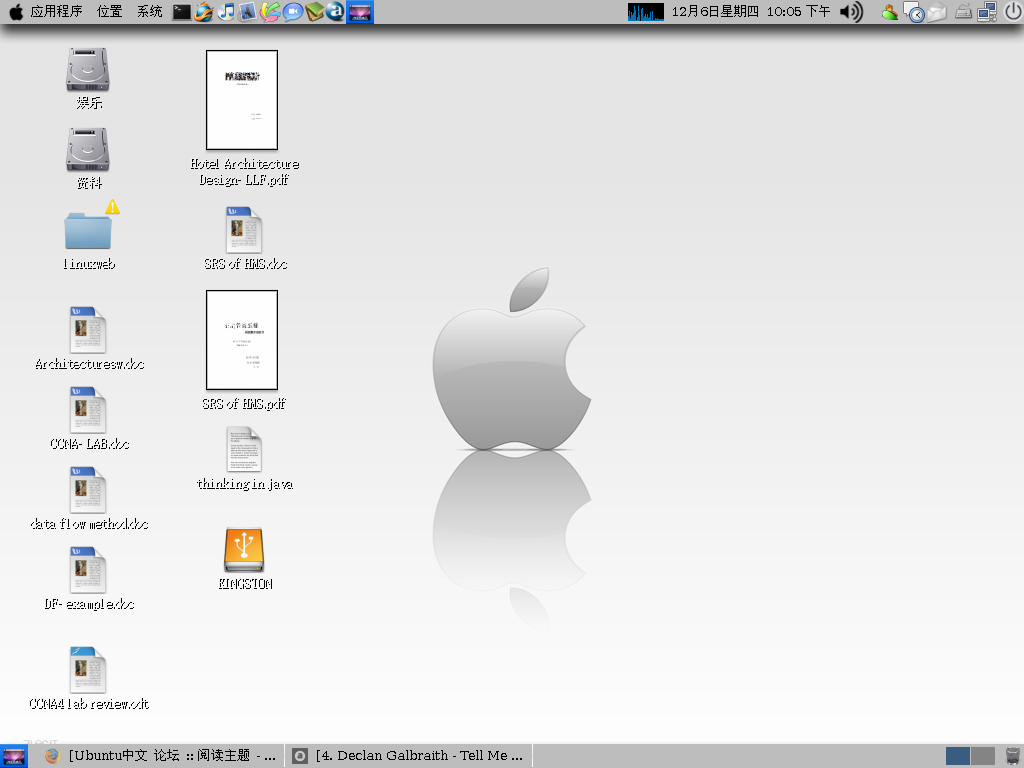Launch the colorful swirl application icon

(270, 12)
